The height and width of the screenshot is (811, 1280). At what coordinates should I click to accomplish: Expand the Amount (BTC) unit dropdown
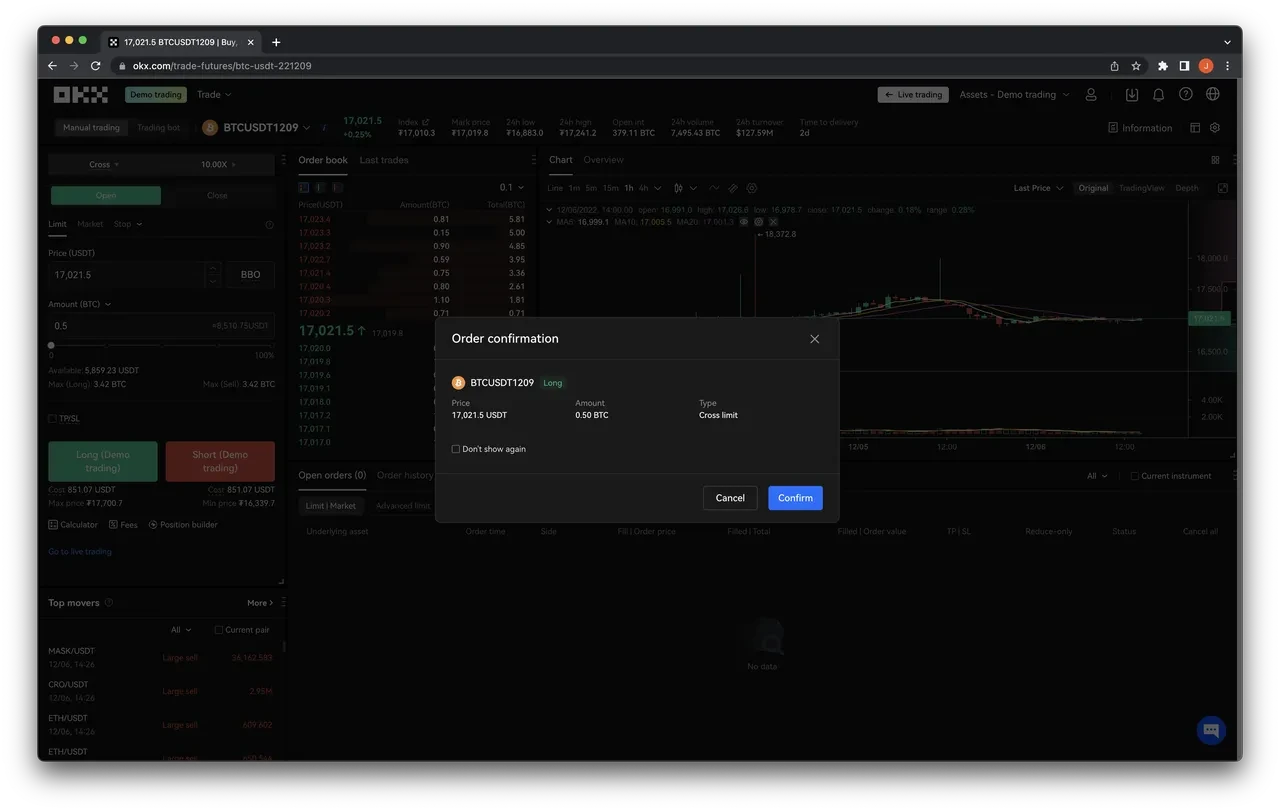(x=80, y=304)
